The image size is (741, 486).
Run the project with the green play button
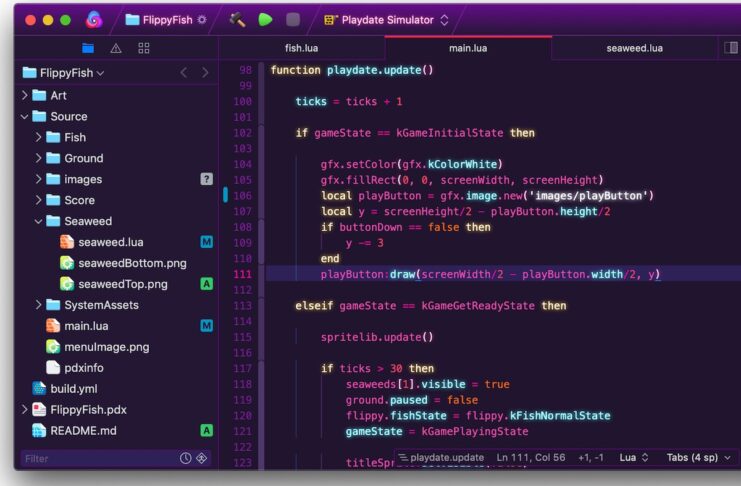pos(265,19)
